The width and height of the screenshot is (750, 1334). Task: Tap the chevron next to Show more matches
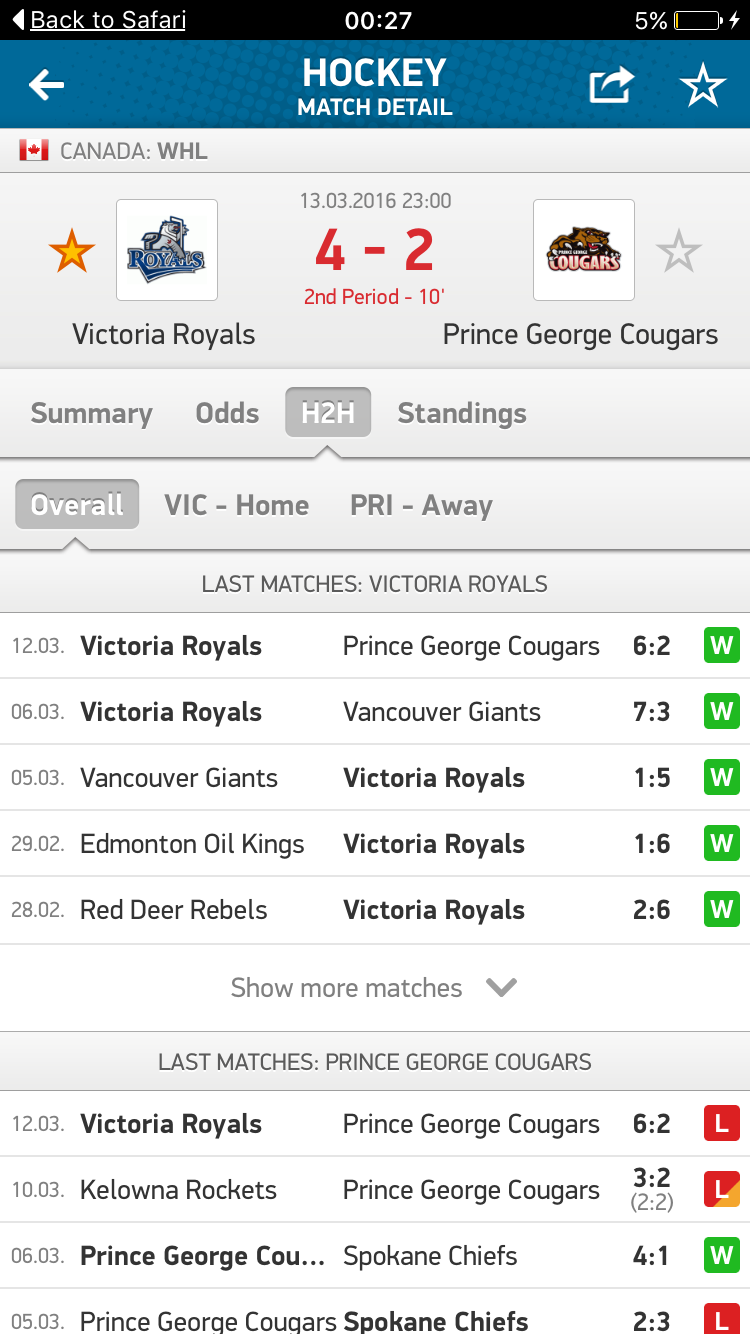[x=501, y=988]
